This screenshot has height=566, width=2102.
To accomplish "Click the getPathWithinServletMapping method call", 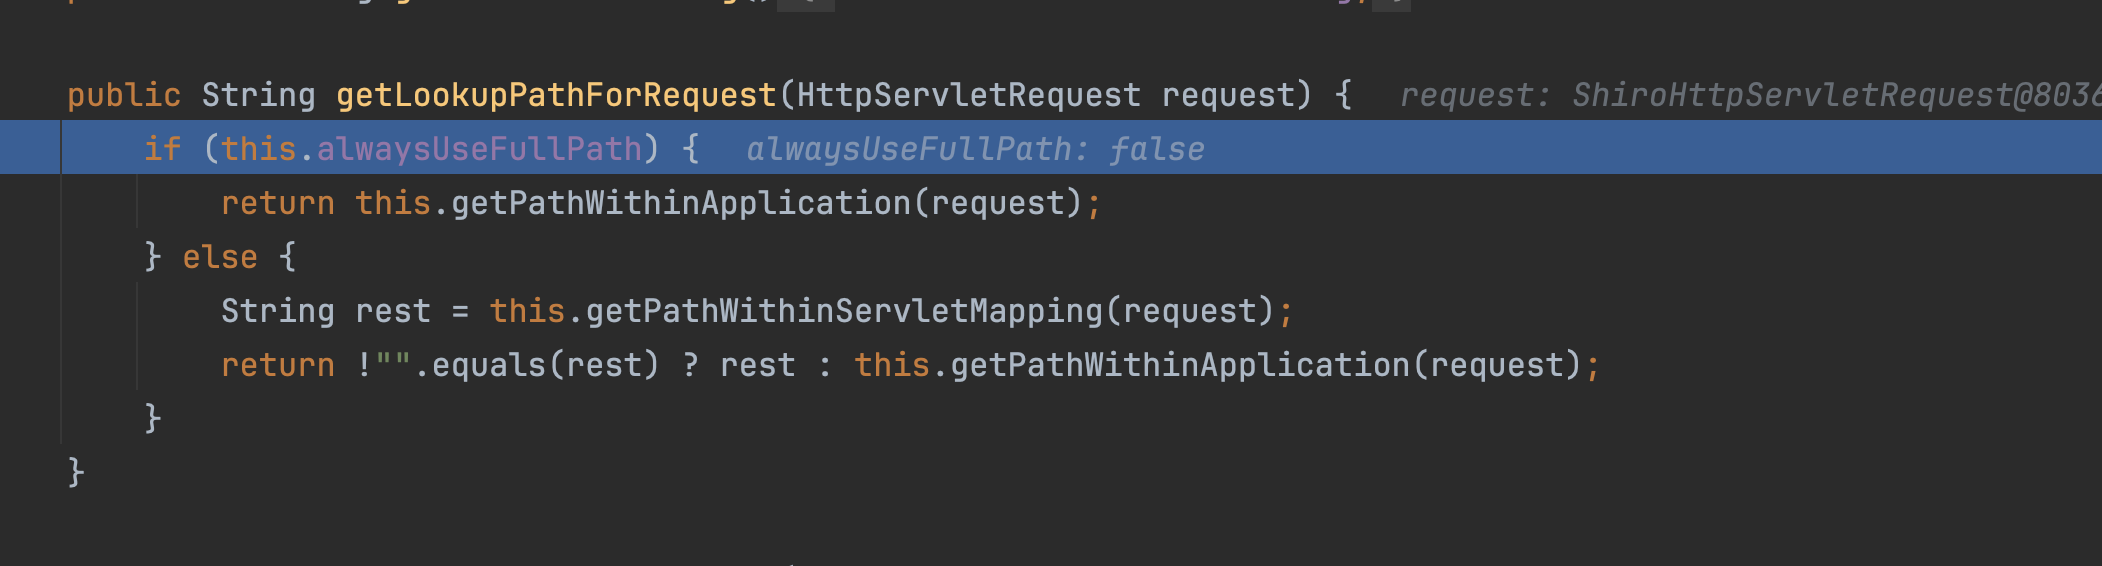I will (x=844, y=311).
